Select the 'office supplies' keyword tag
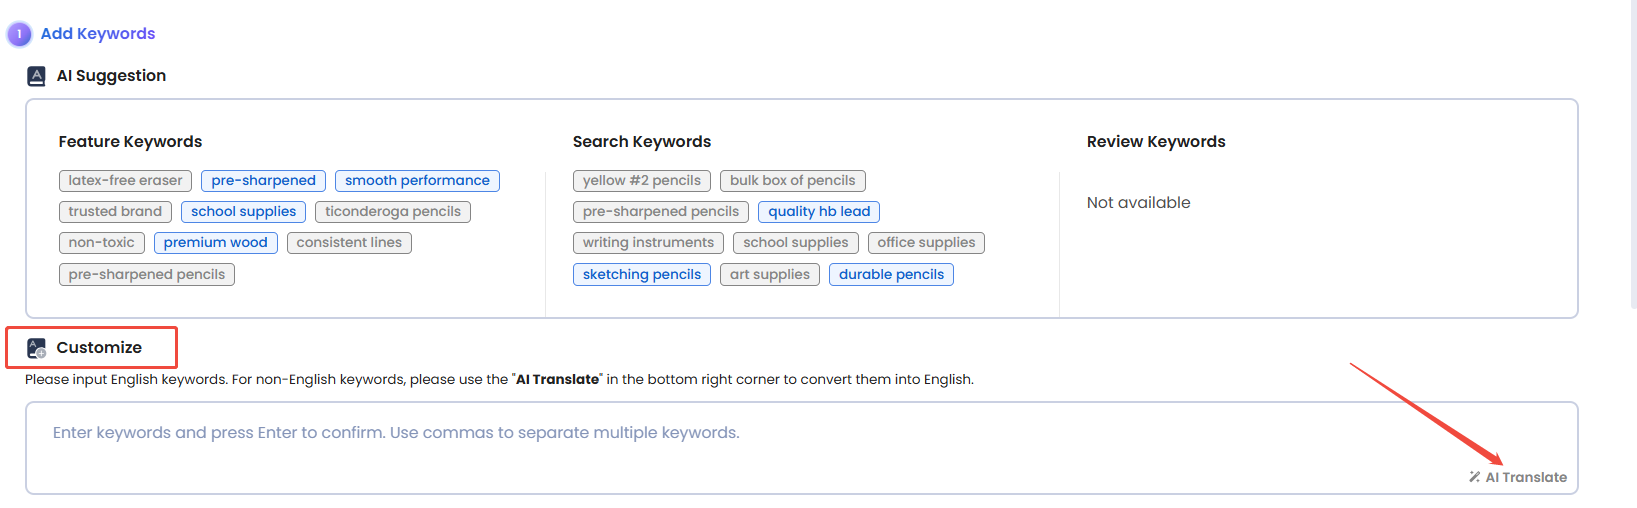Screen dimensions: 1637x508 (926, 243)
